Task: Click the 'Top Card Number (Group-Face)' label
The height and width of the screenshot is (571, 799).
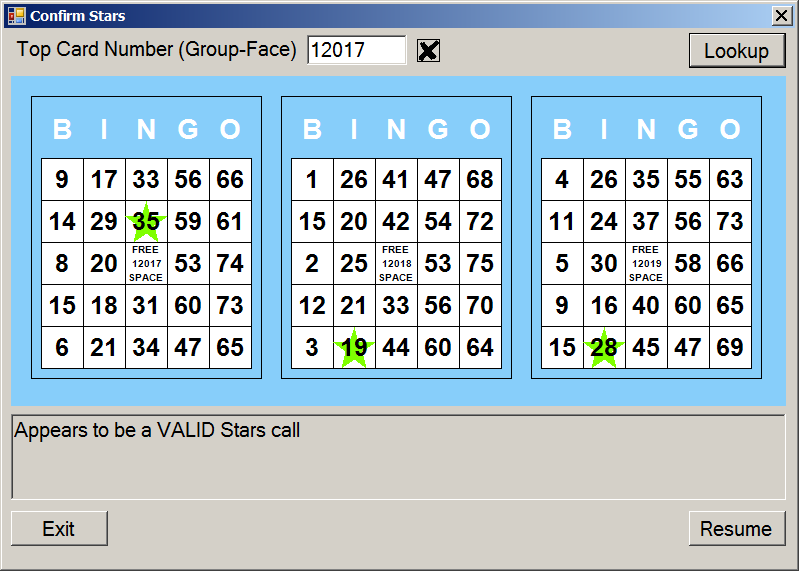Action: click(x=156, y=50)
